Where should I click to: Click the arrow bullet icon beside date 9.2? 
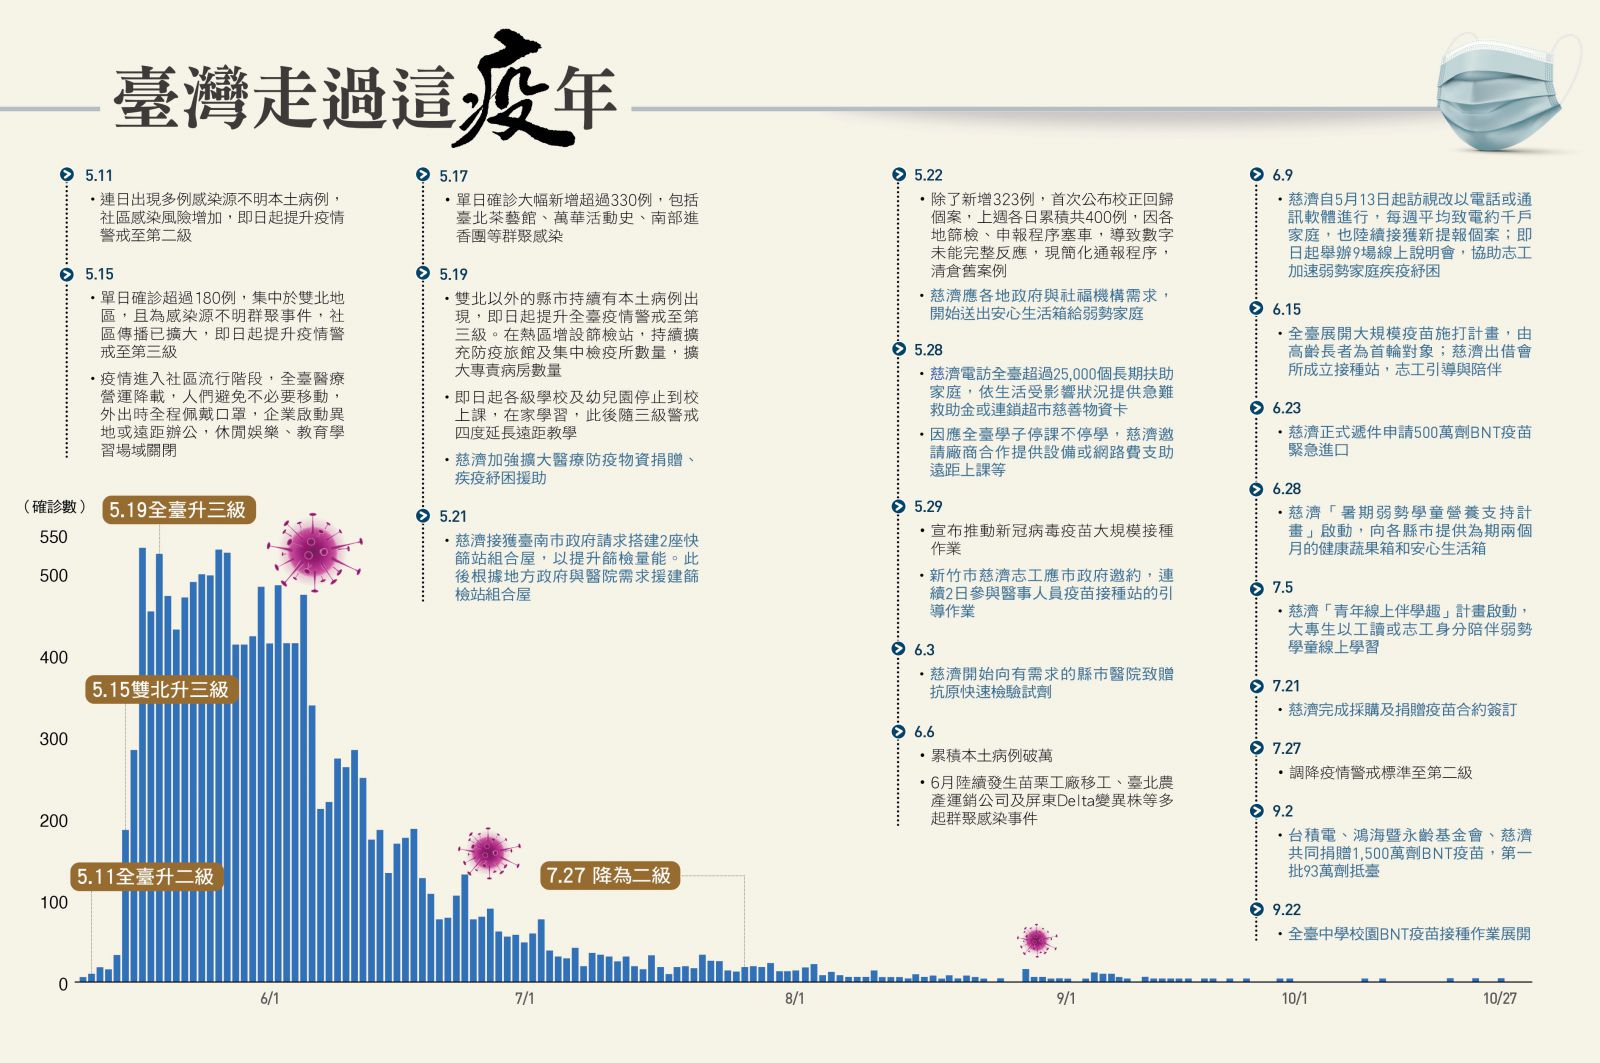click(1257, 811)
